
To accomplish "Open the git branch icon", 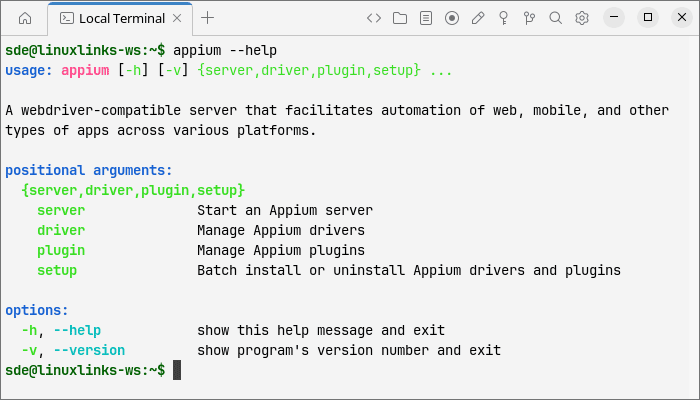I will point(529,18).
